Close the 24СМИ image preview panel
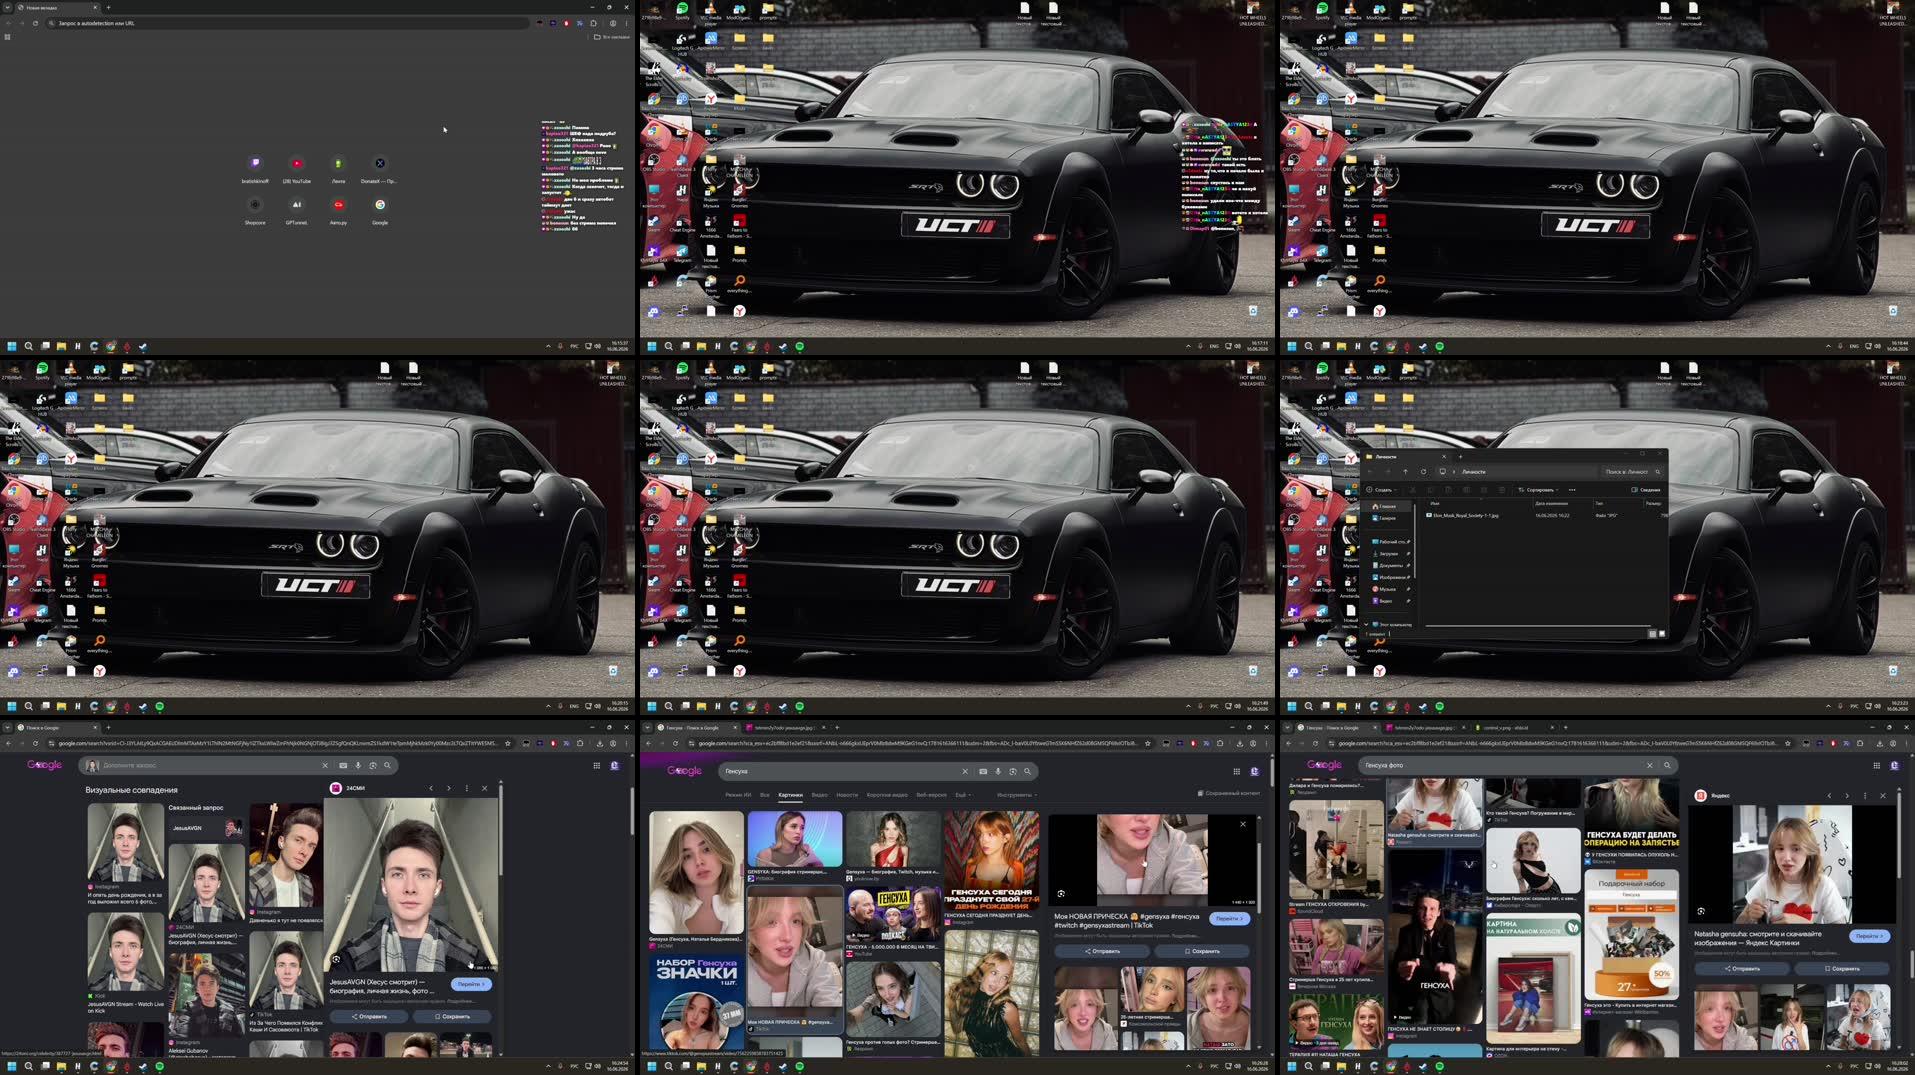Image resolution: width=1915 pixels, height=1075 pixels. coord(485,788)
